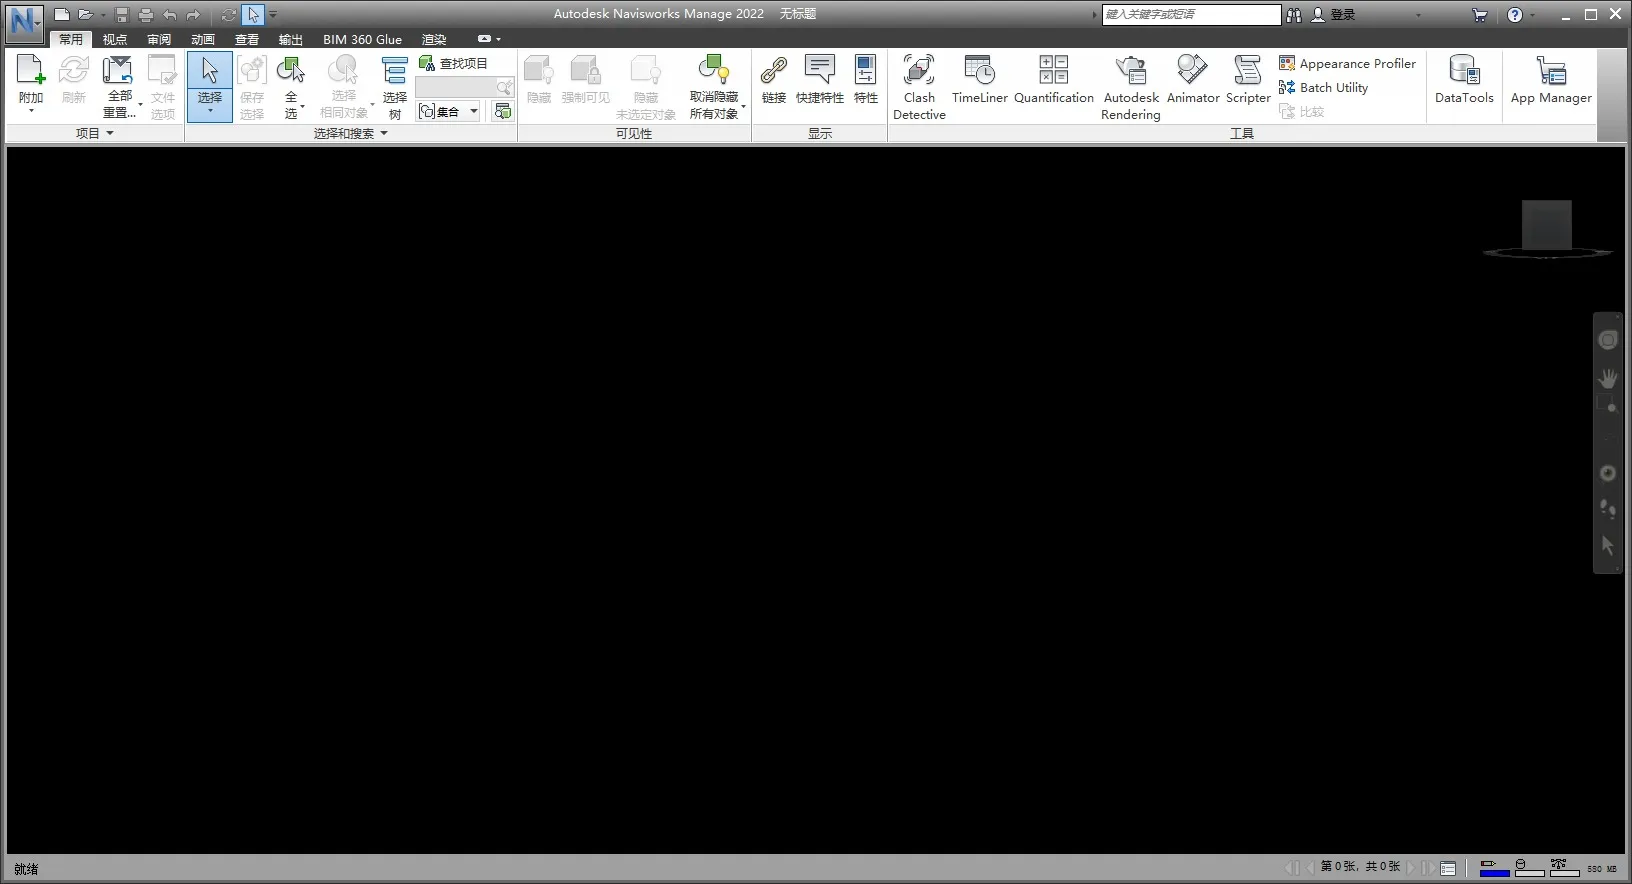Expand the Sets (集合) dropdown

(x=474, y=112)
